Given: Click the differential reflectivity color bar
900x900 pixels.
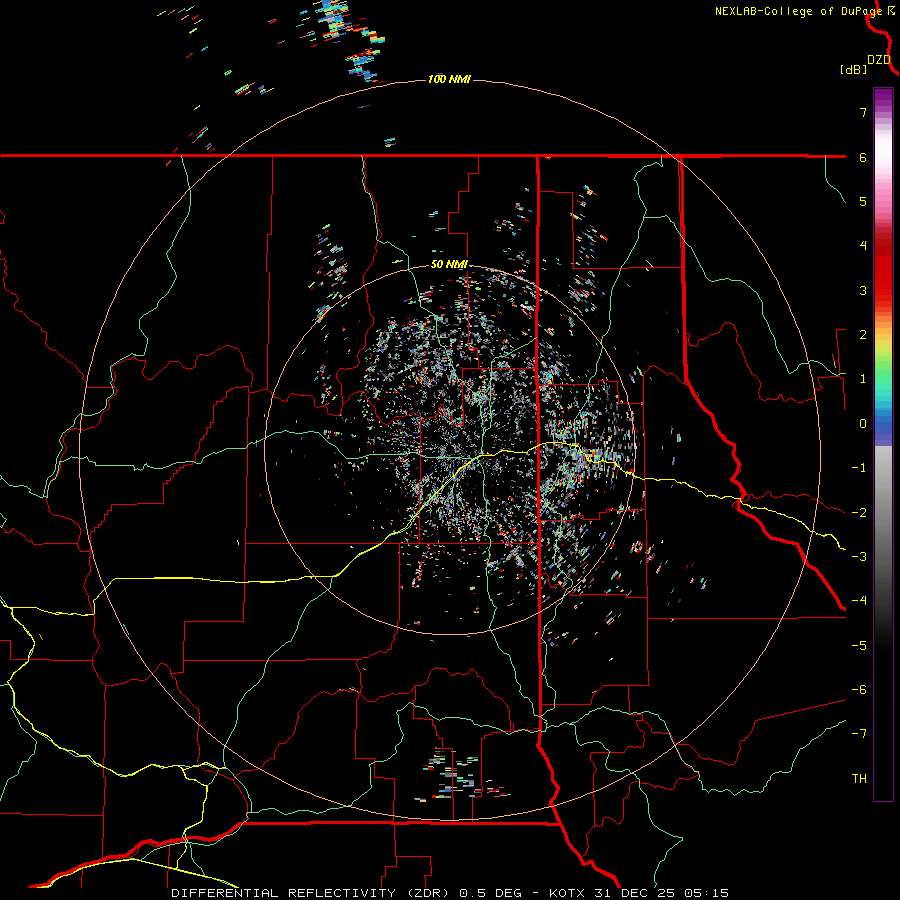Looking at the screenshot, I should [x=883, y=444].
